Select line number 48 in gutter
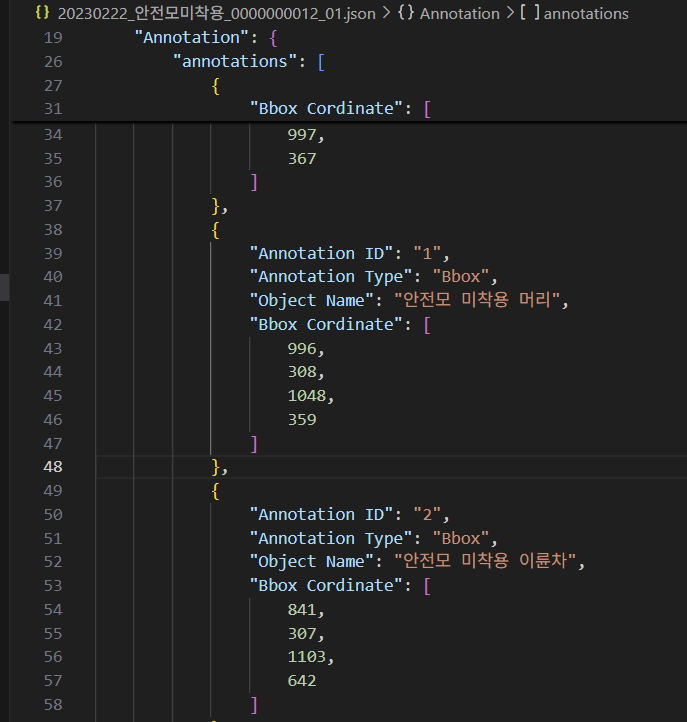Image resolution: width=687 pixels, height=722 pixels. tap(53, 467)
